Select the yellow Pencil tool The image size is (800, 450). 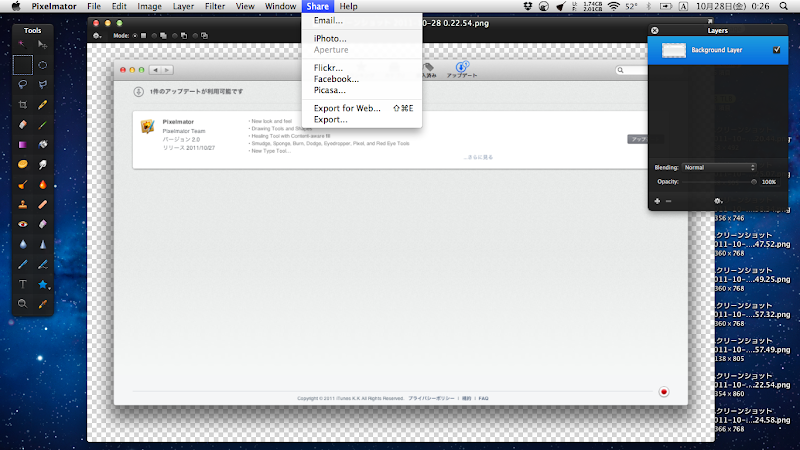coord(43,105)
